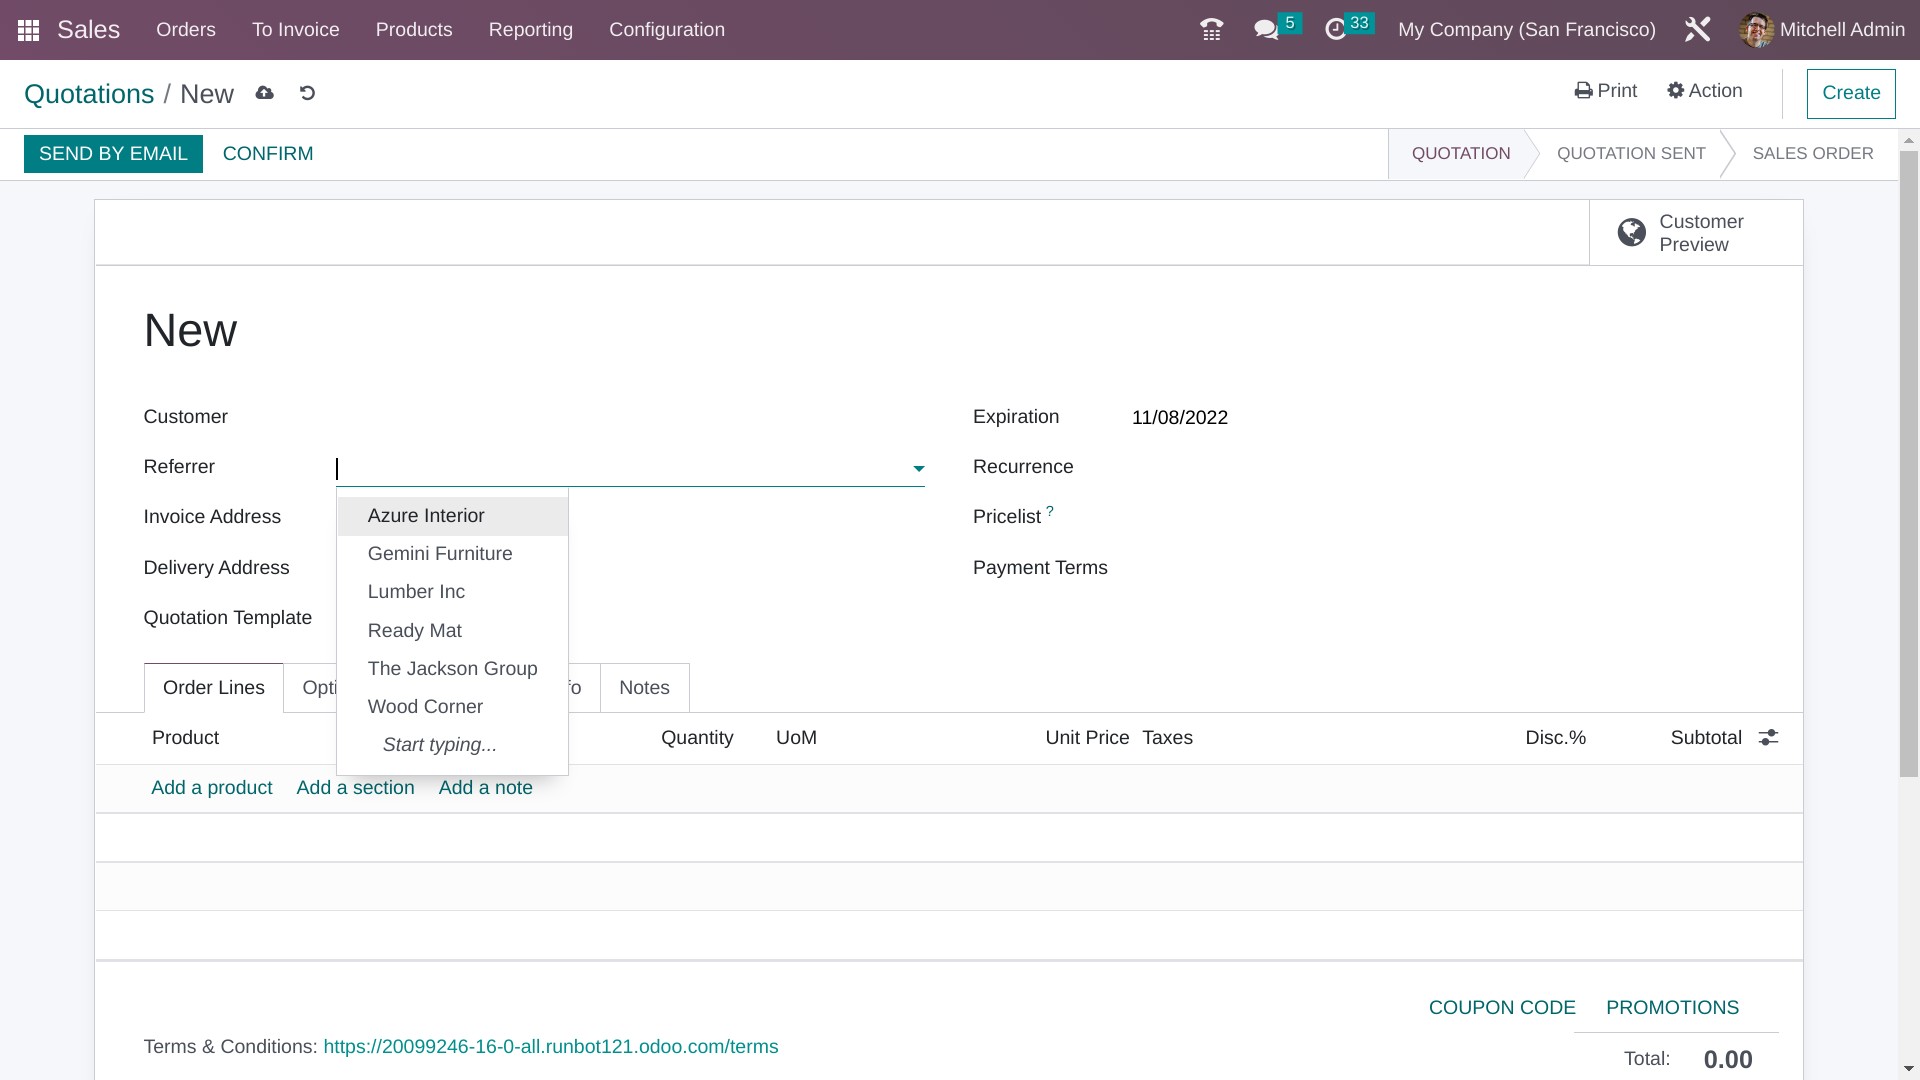Select the QUOTATION SENT status stage

[1631, 154]
